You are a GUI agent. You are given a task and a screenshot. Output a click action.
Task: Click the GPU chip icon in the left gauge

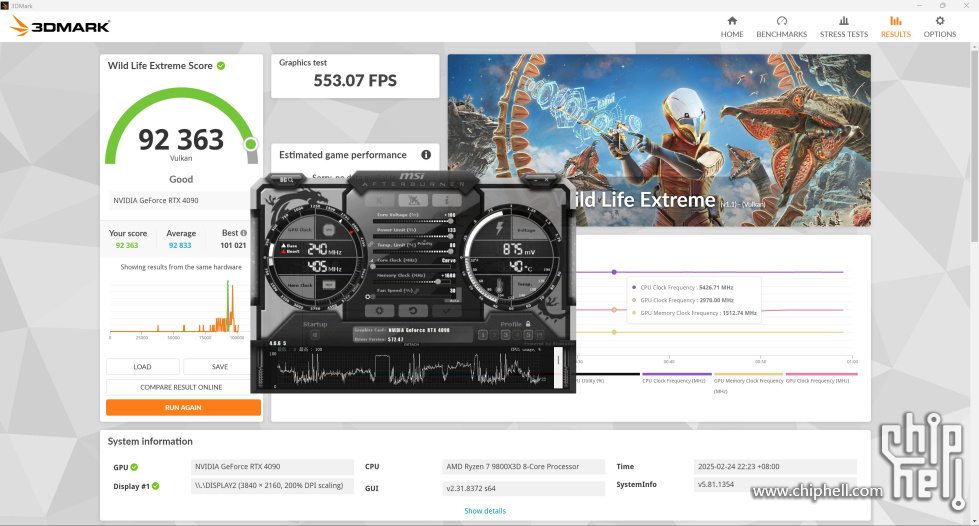point(329,230)
